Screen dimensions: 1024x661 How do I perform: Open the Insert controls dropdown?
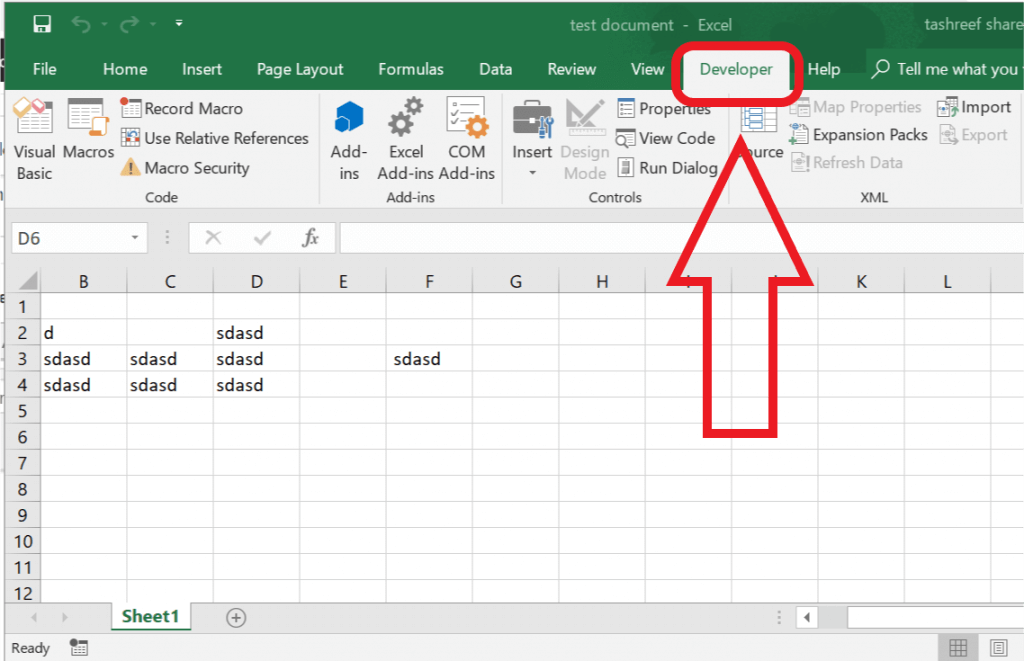[x=532, y=140]
